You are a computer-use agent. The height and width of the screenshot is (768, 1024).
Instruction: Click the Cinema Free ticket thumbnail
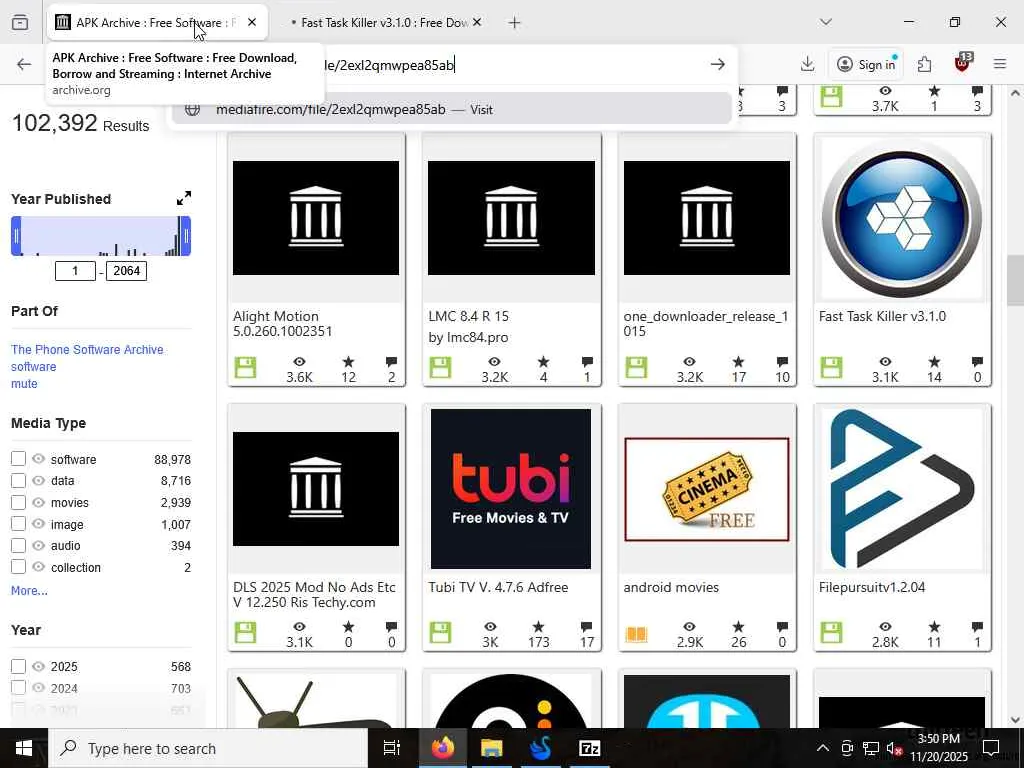(x=707, y=489)
